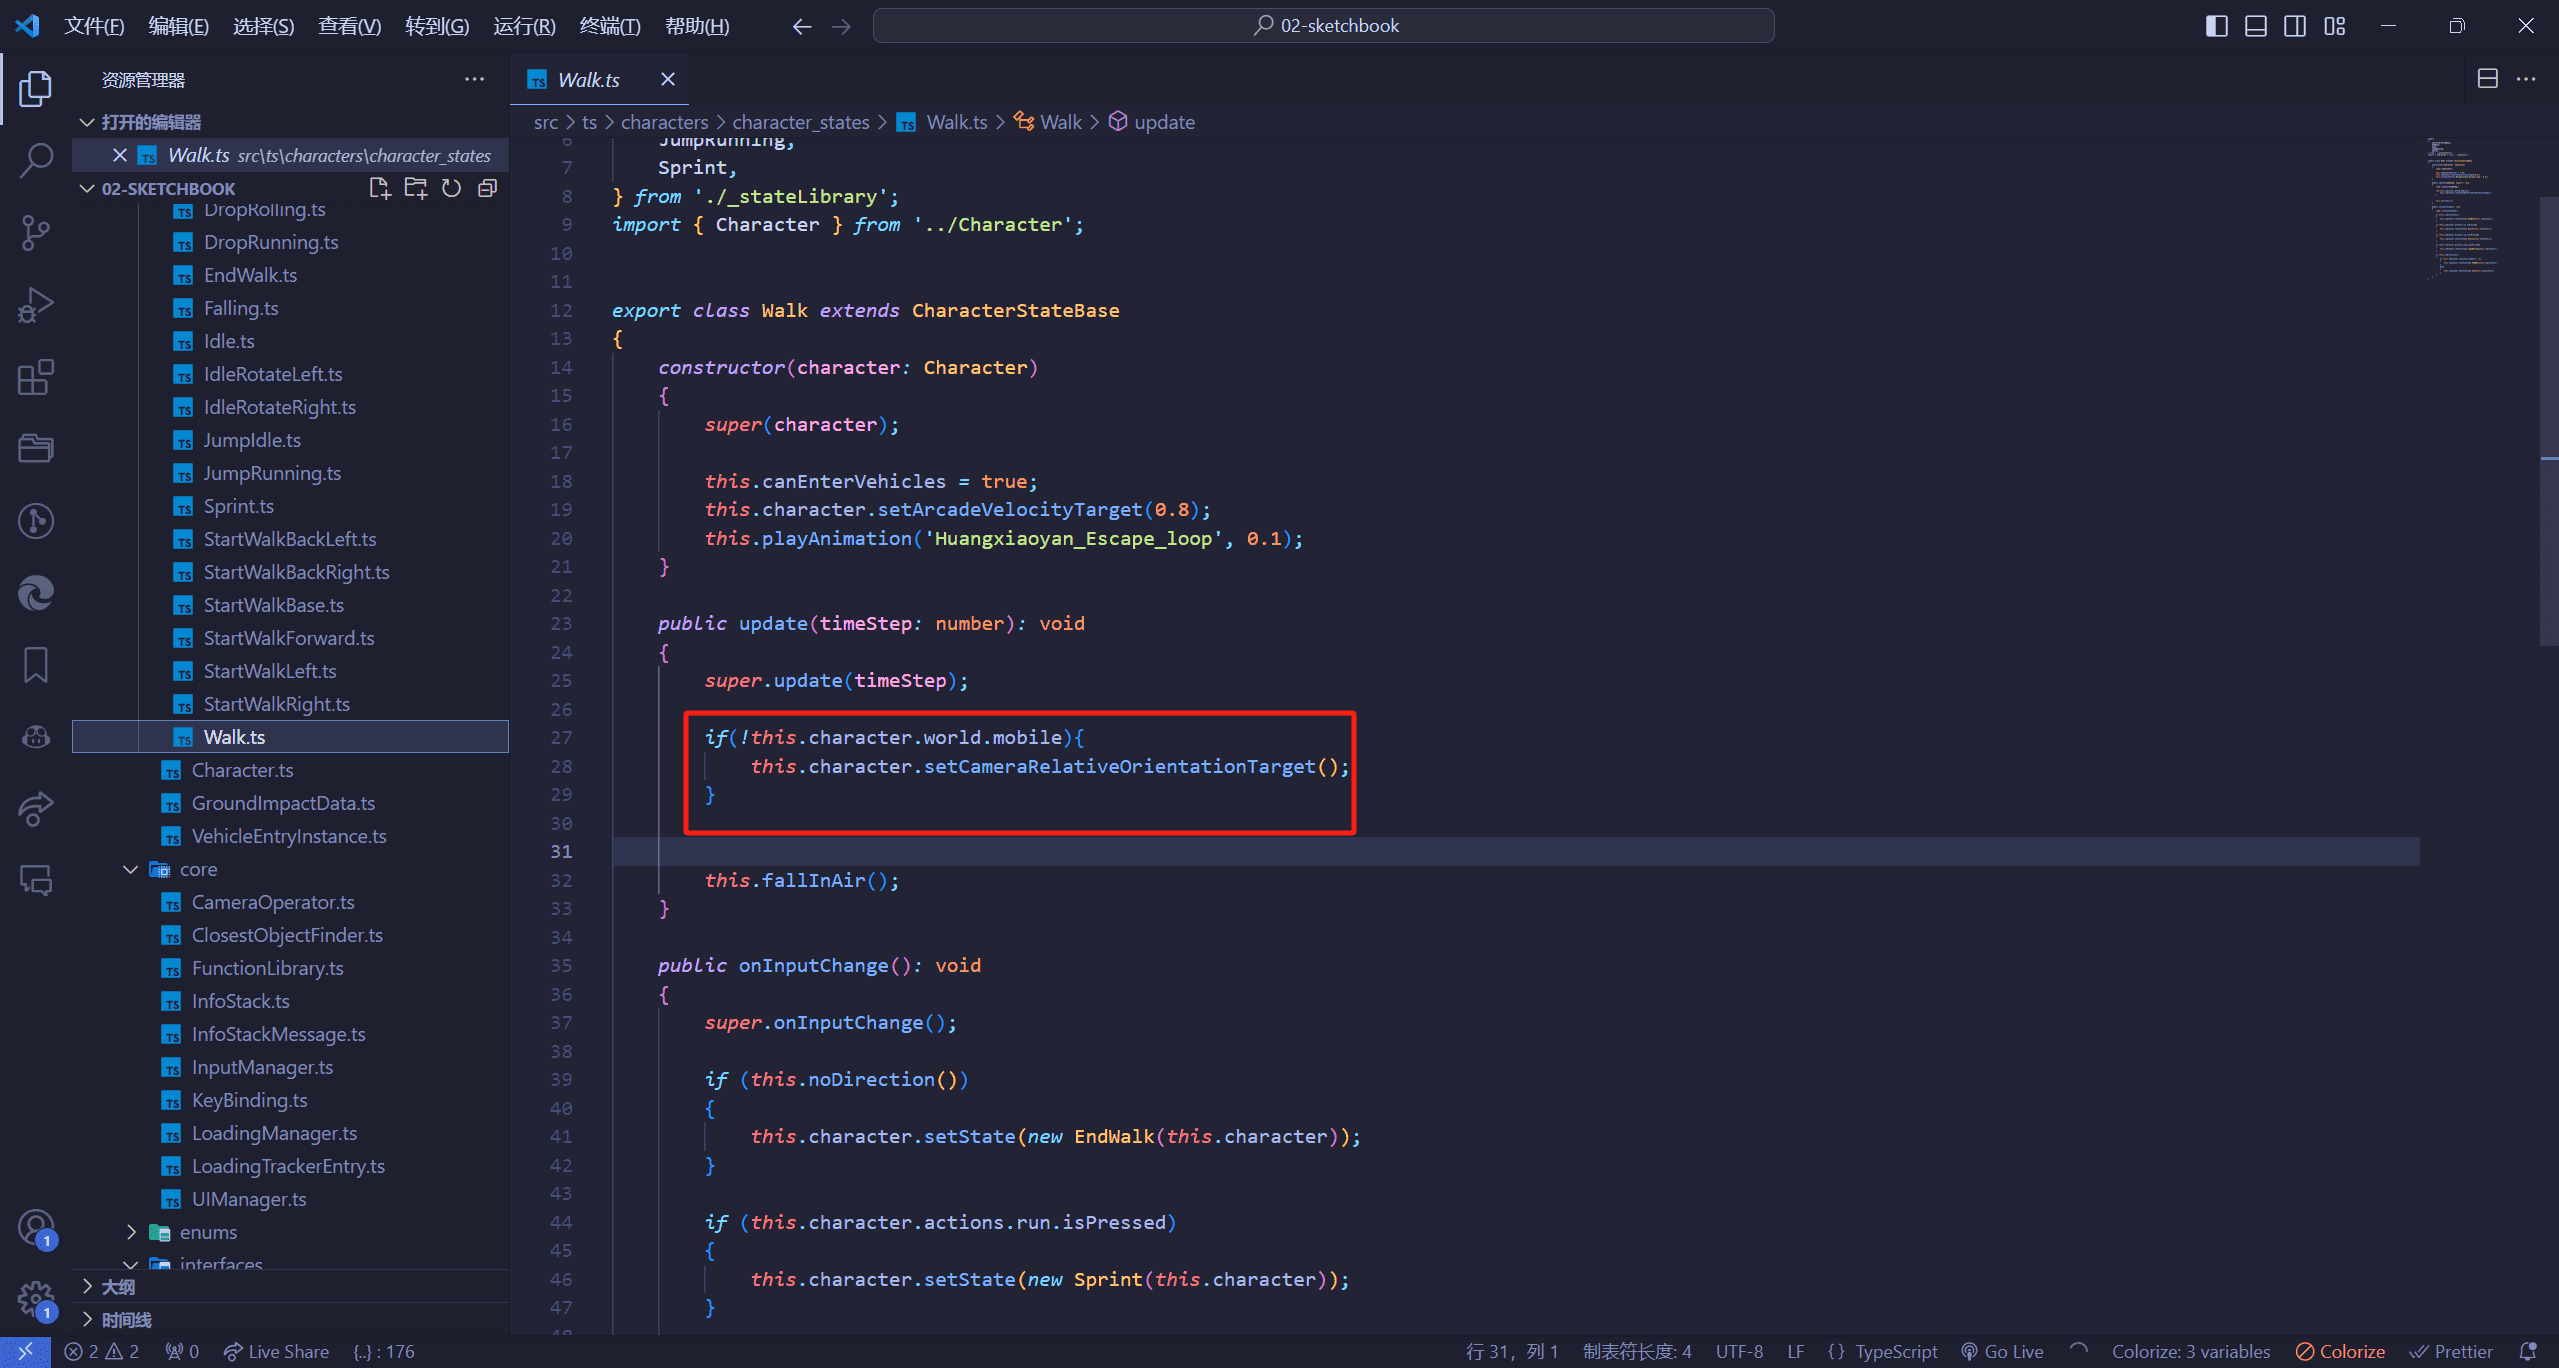Image resolution: width=2559 pixels, height=1368 pixels.
Task: Open the Project Manager folder icon
Action: coord(36,448)
